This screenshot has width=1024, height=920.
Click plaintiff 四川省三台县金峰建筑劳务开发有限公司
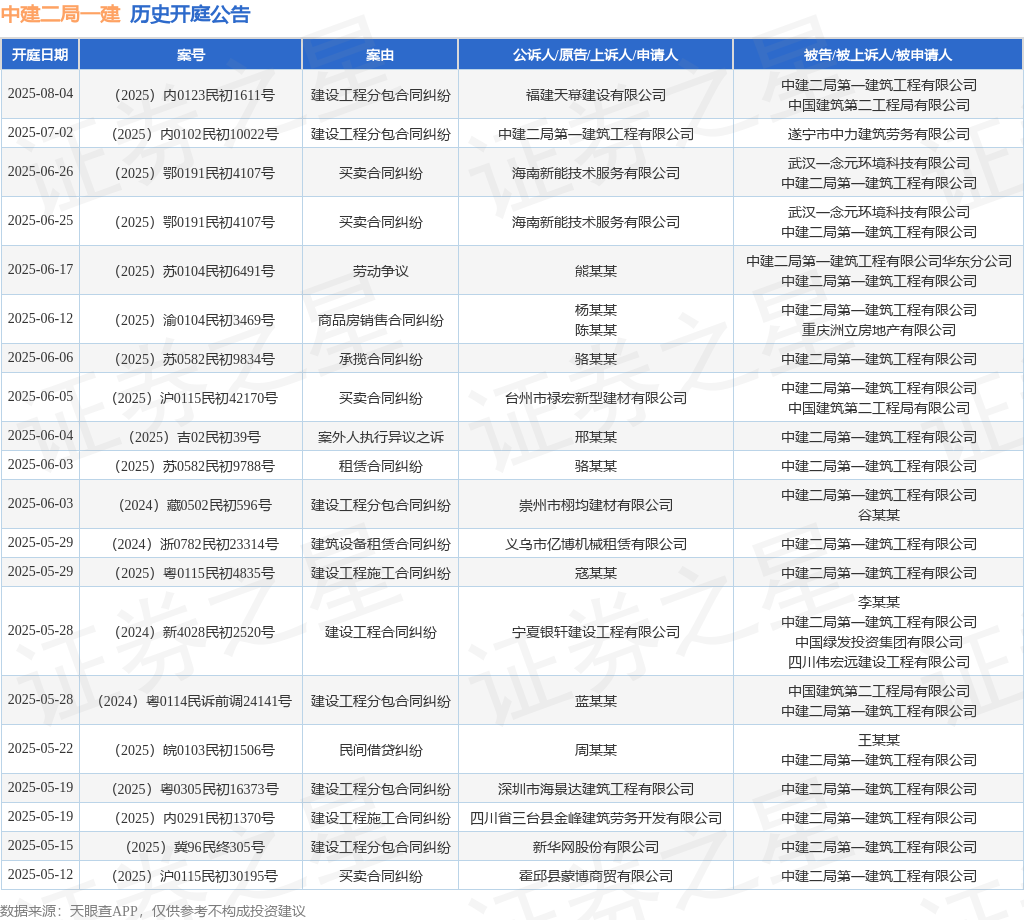coord(596,818)
